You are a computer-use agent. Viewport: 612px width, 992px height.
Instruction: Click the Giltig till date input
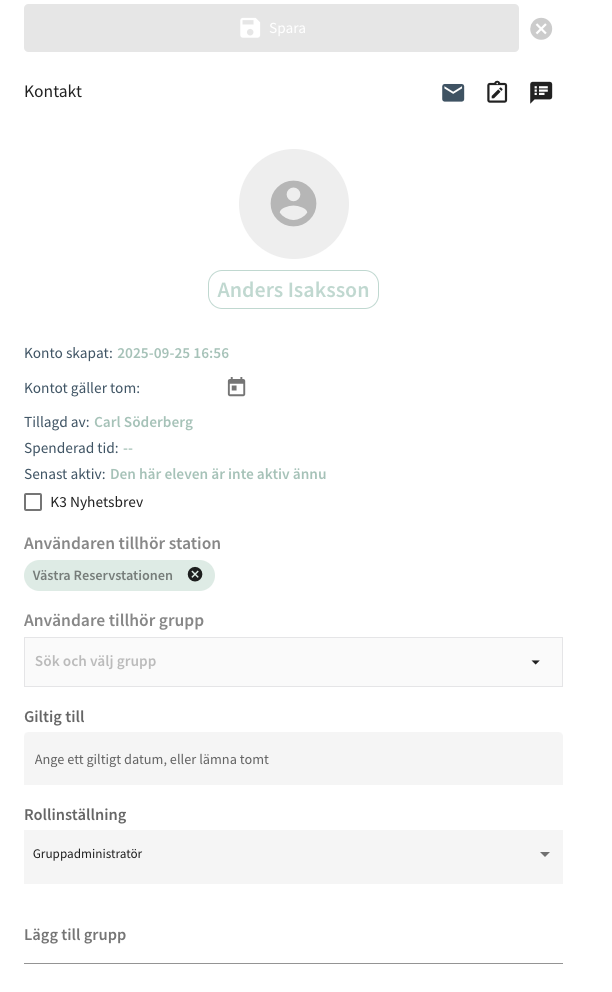(293, 759)
